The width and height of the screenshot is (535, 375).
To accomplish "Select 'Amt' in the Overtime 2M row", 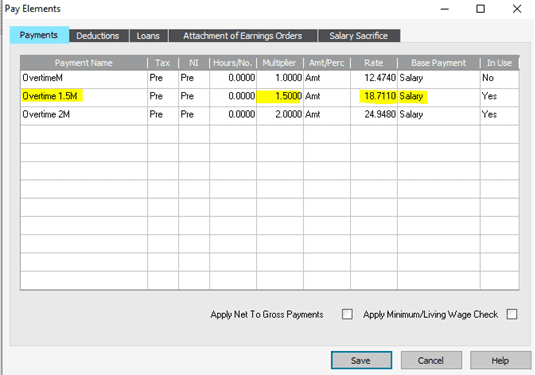I will [327, 115].
